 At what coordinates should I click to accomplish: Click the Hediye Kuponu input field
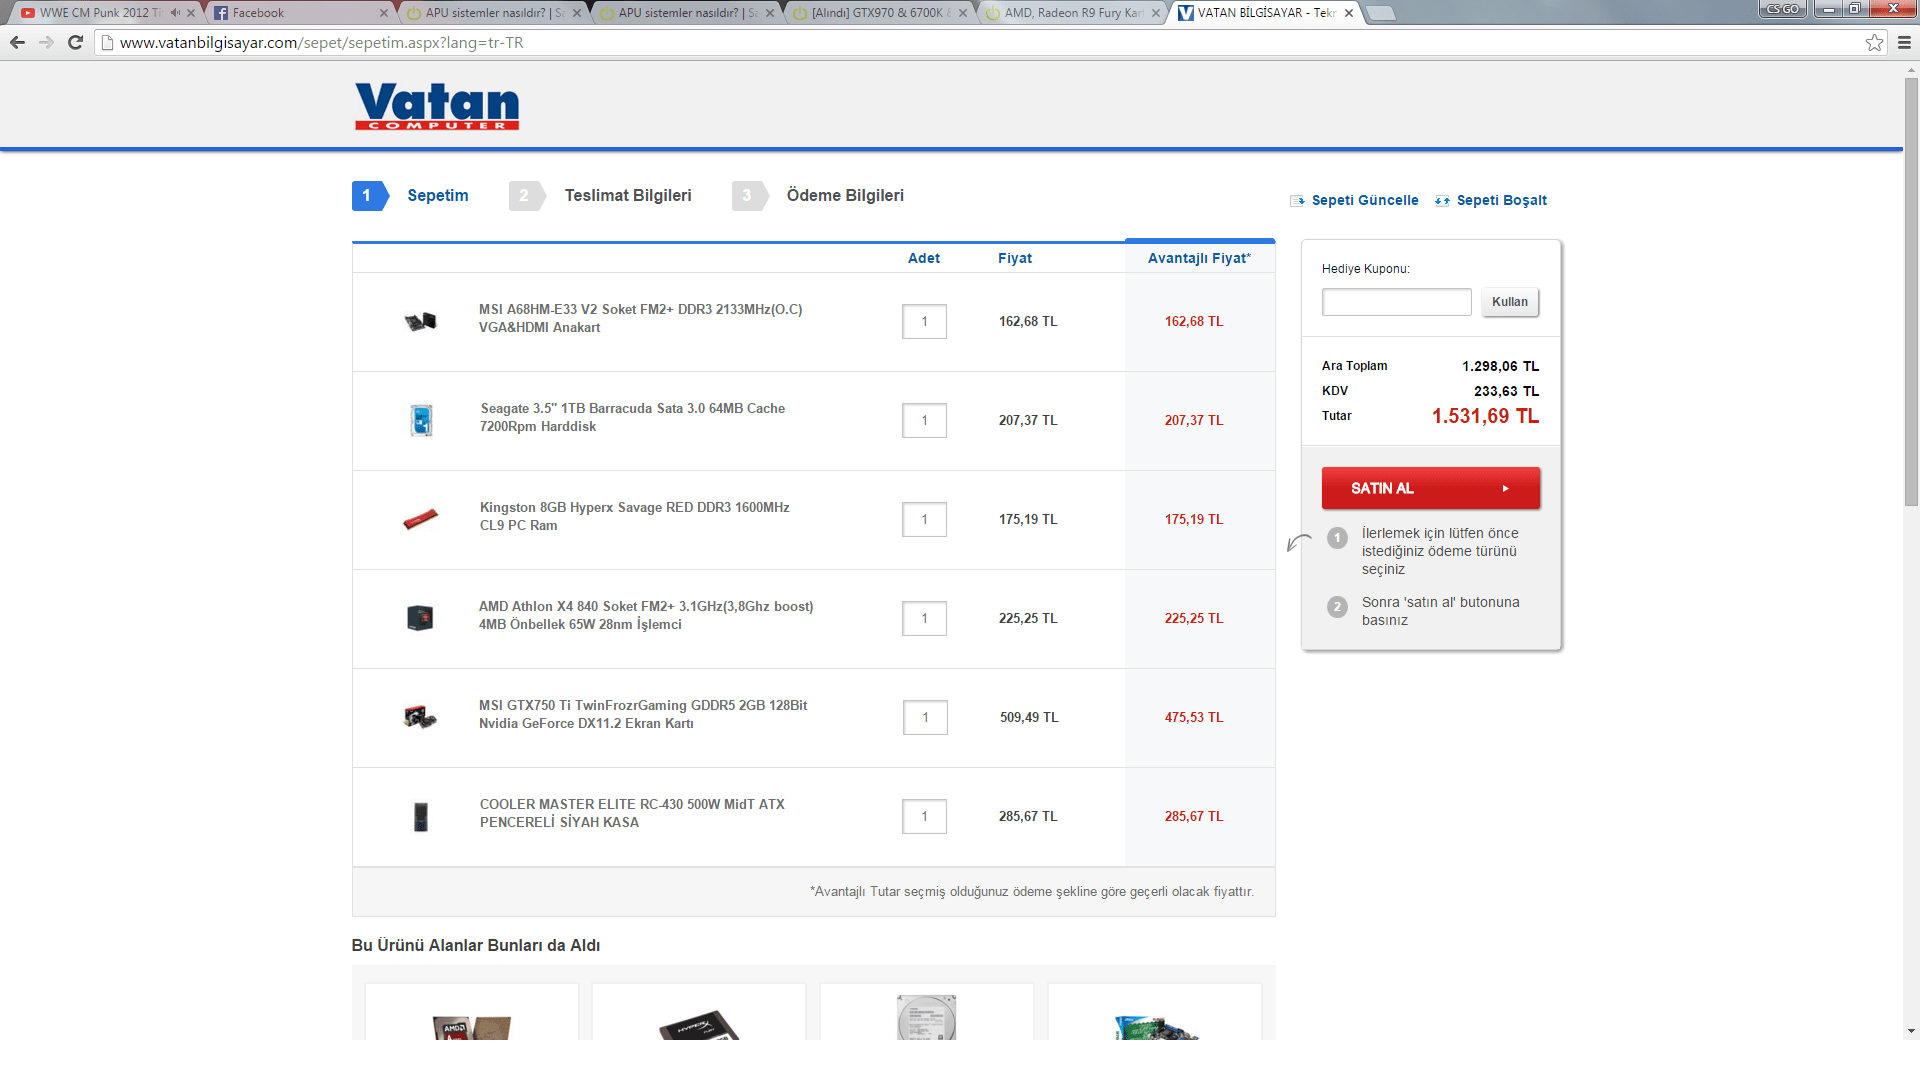1396,302
